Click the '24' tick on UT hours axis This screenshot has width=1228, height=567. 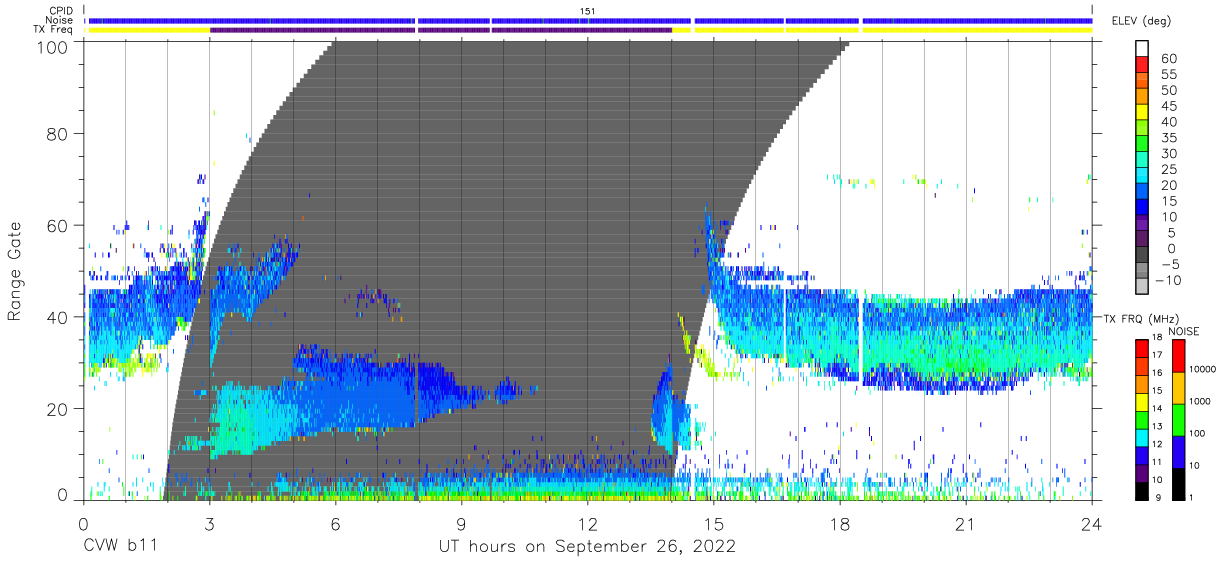pos(1091,523)
